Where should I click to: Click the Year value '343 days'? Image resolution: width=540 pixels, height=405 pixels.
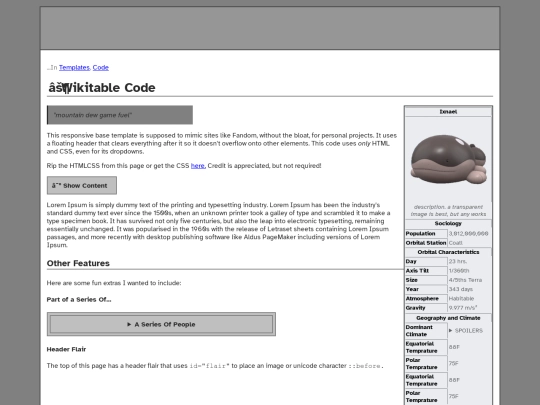pyautogui.click(x=460, y=289)
